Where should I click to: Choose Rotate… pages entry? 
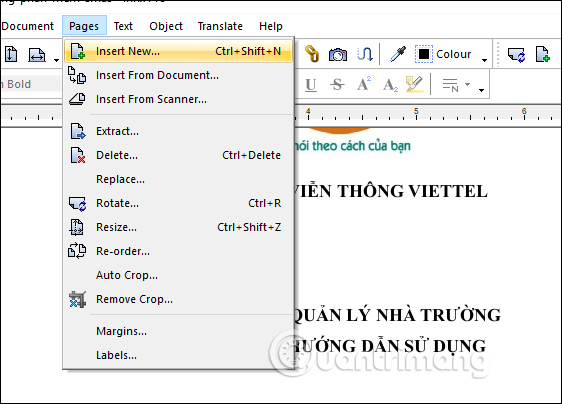coord(178,203)
